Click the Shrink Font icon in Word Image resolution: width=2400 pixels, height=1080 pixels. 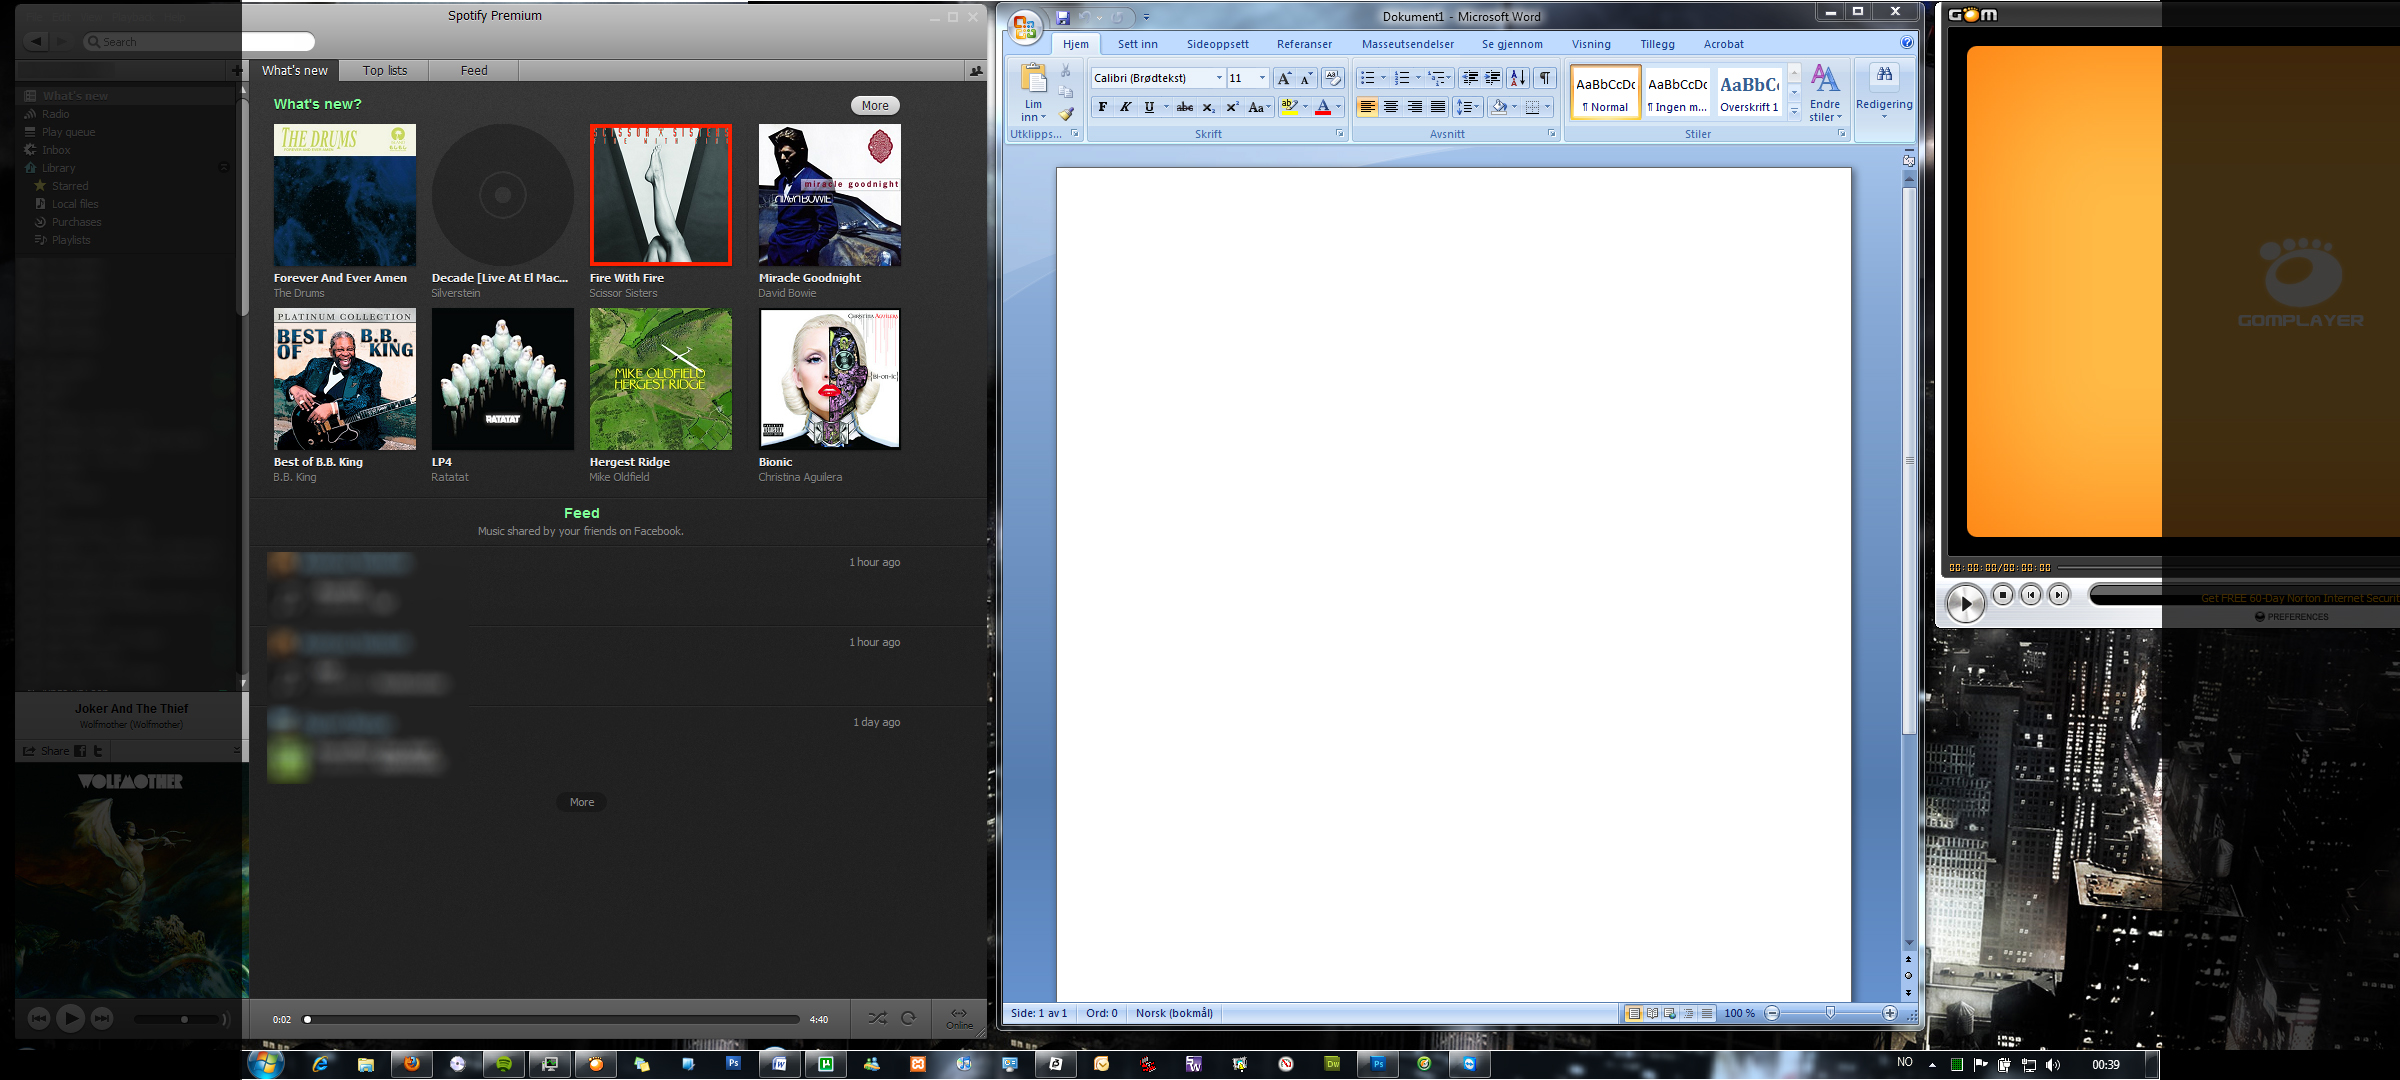(x=1306, y=78)
